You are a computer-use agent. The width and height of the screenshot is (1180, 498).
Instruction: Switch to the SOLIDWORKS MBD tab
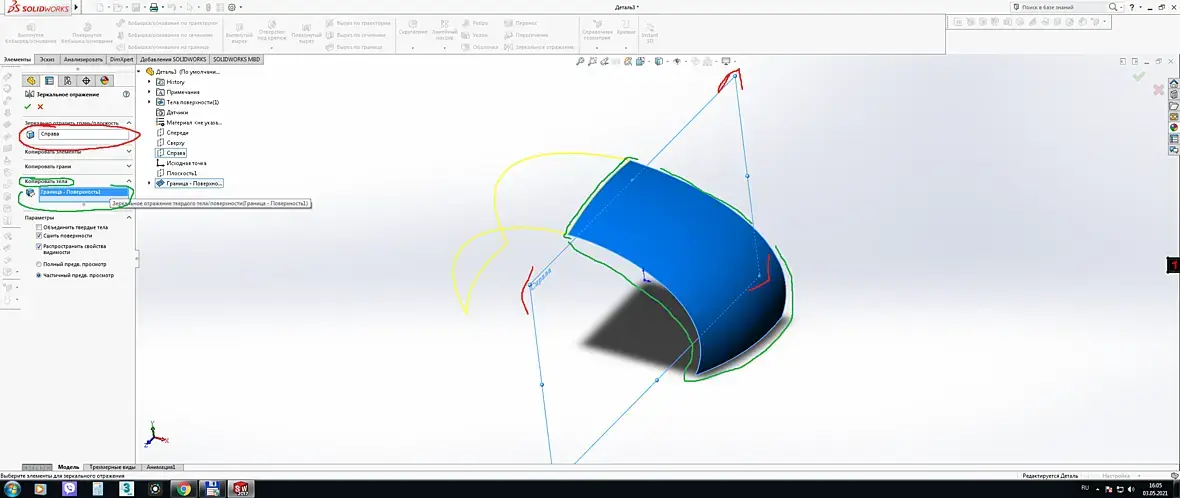click(x=236, y=59)
